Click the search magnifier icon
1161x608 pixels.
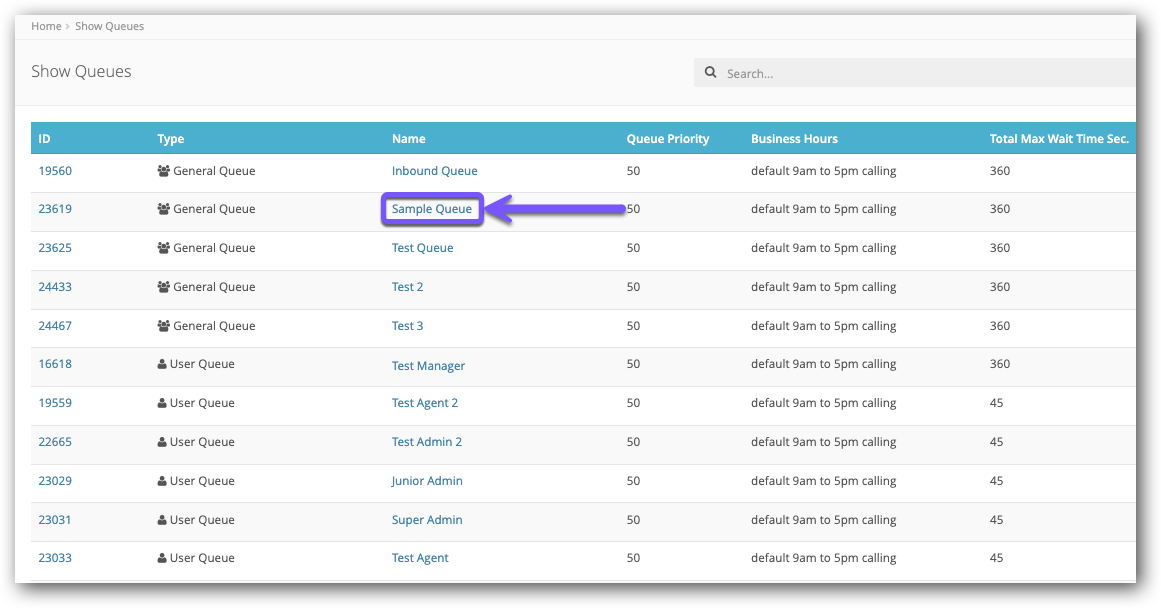pyautogui.click(x=711, y=73)
